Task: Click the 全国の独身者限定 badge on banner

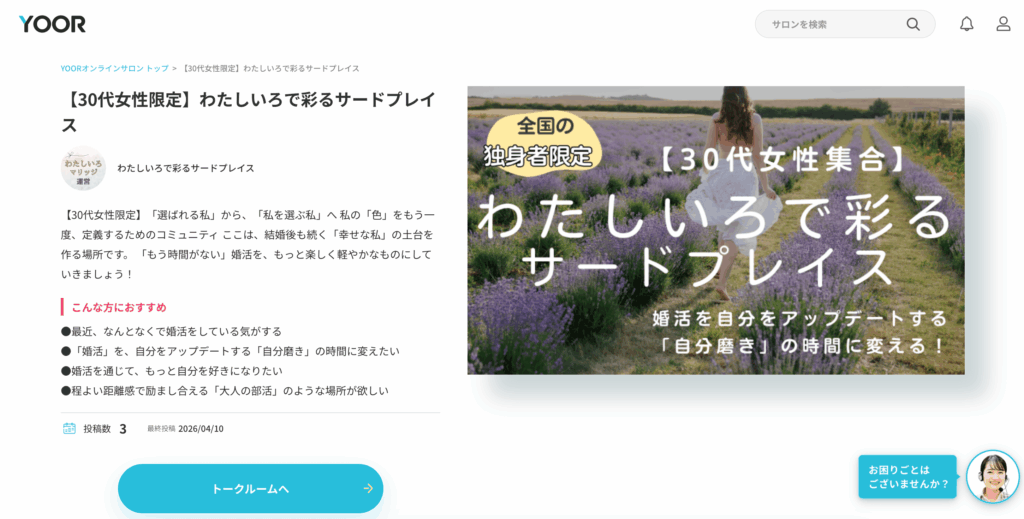Action: click(541, 142)
